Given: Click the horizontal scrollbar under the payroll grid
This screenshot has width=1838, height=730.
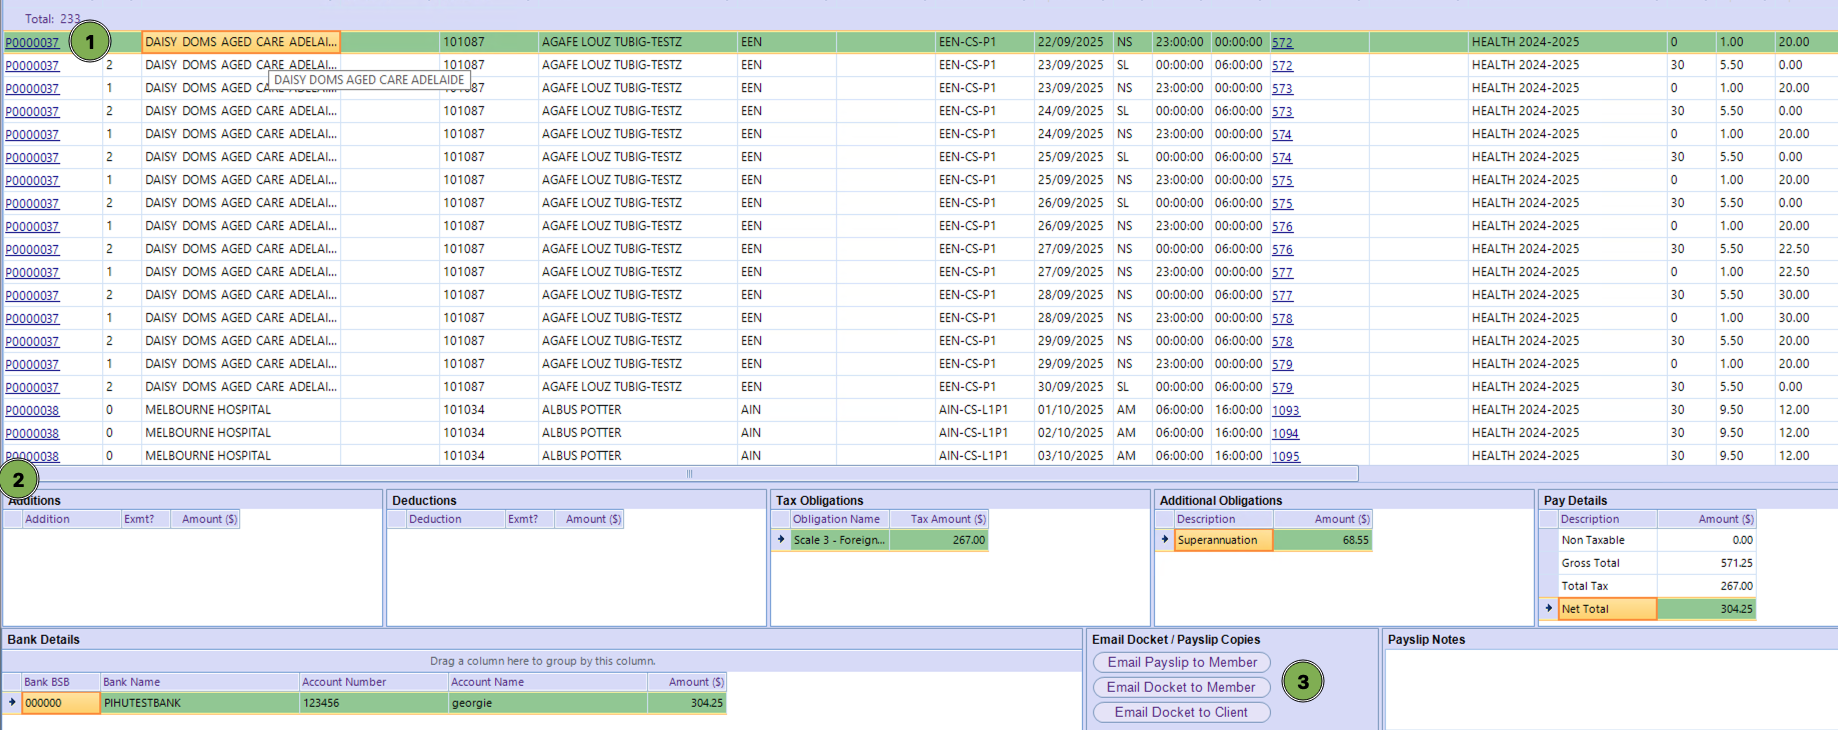Looking at the screenshot, I should point(688,474).
